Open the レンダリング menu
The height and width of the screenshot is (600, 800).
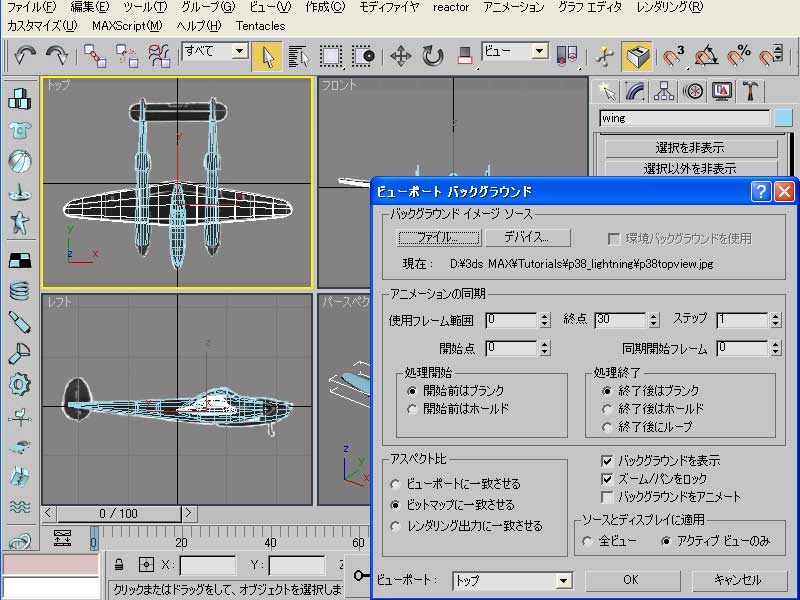[x=669, y=7]
